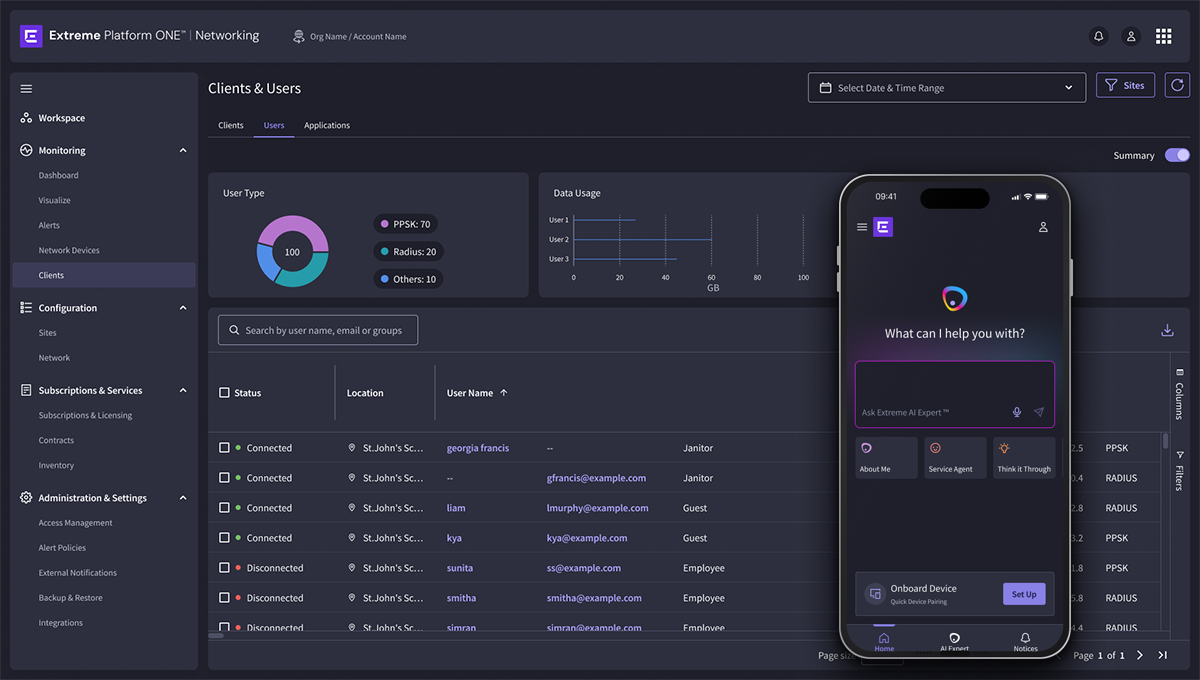Jump to last page arrow in pagination
The width and height of the screenshot is (1200, 680).
coord(1162,655)
